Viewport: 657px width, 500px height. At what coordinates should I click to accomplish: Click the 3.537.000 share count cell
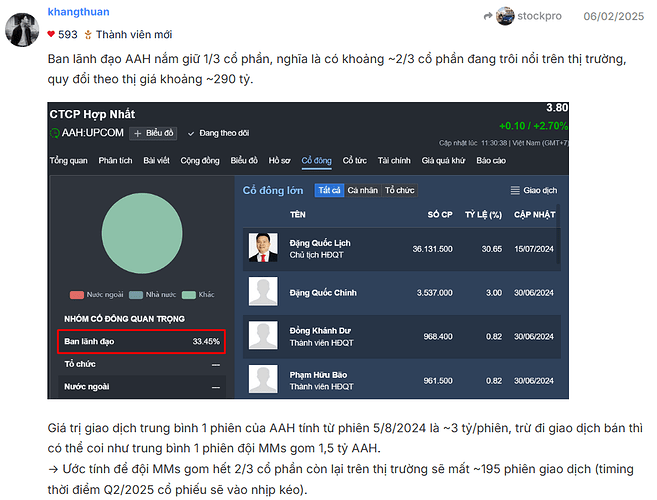(x=435, y=293)
